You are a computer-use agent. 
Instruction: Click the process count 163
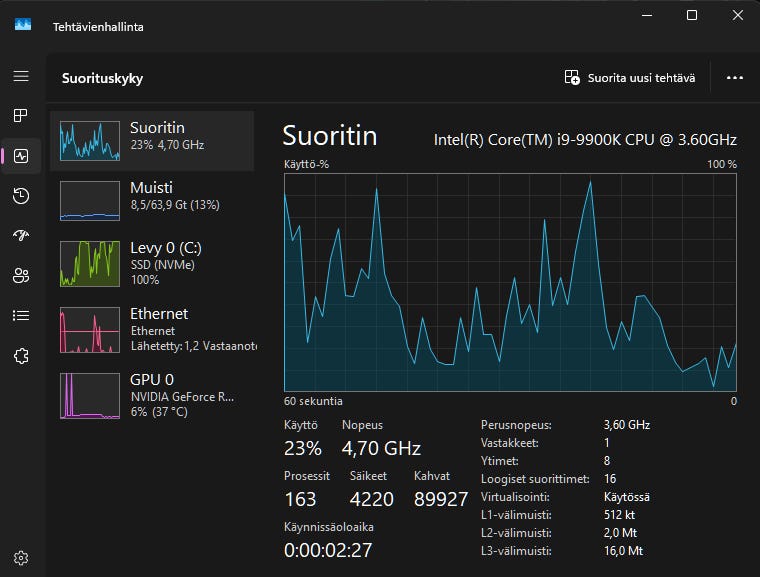tap(300, 499)
